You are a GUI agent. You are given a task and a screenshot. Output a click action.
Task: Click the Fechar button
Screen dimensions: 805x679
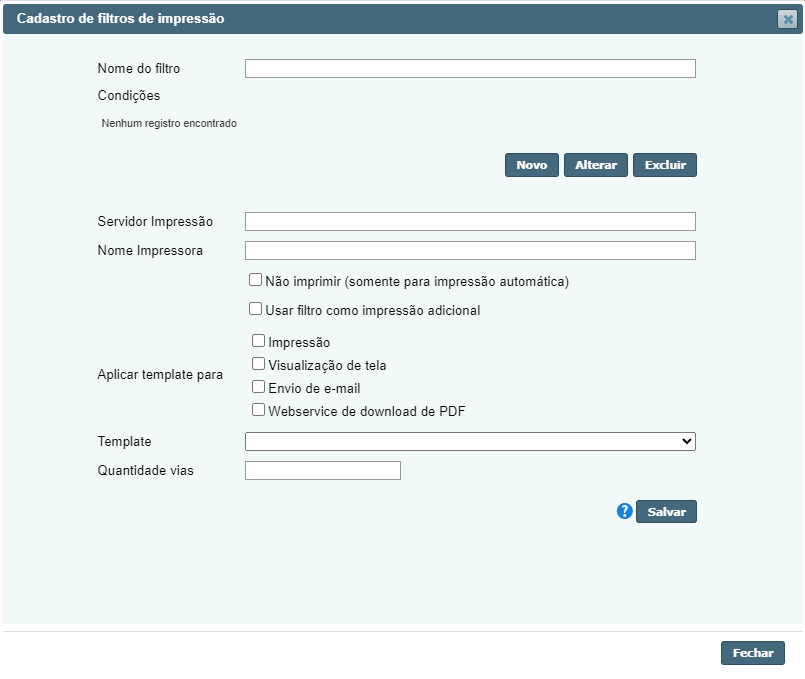click(753, 653)
